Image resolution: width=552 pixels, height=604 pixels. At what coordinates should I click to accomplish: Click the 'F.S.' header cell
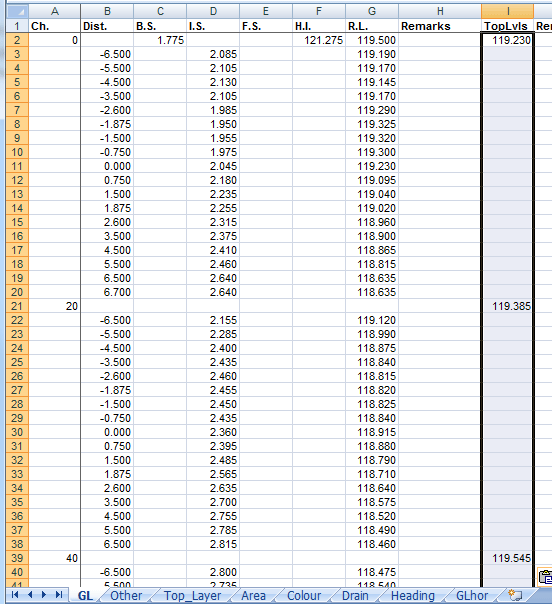pos(266,26)
